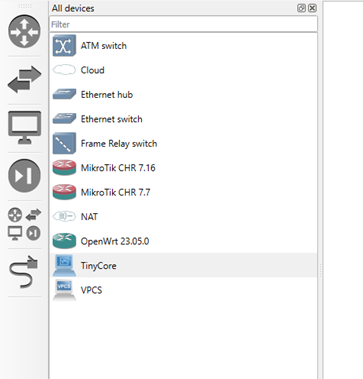The height and width of the screenshot is (379, 363).
Task: Select the MikroTik CHR 7.16 router
Action: coord(183,168)
